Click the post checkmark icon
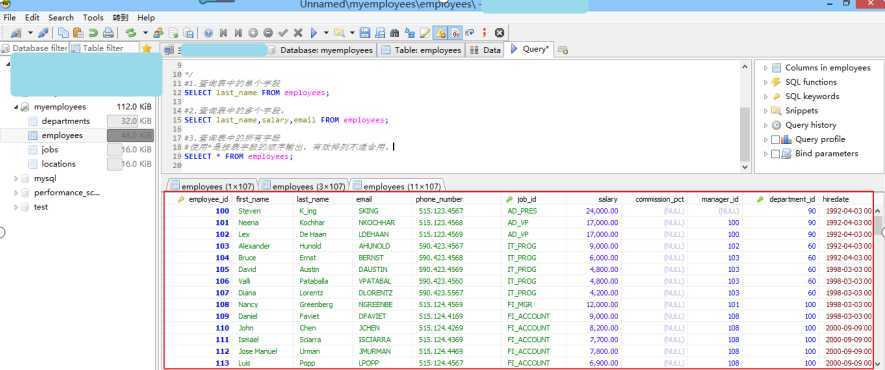Viewport: 885px width, 370px height. (x=283, y=33)
